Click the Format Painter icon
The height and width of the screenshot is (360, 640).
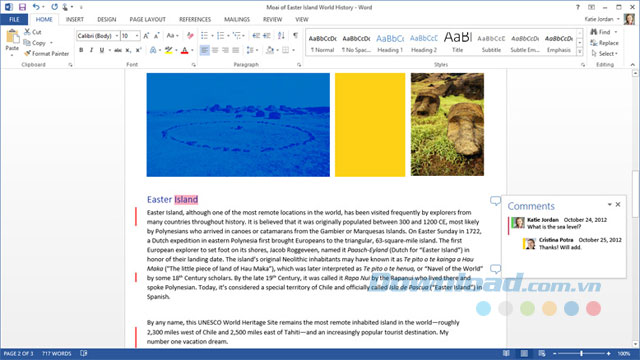coord(27,53)
